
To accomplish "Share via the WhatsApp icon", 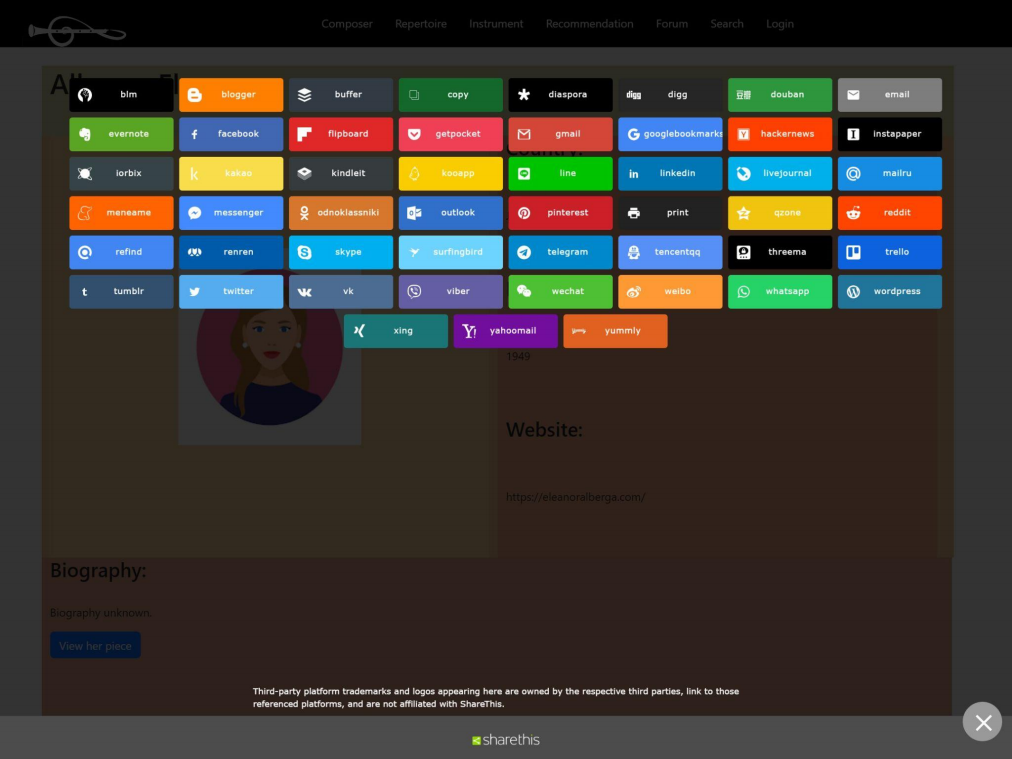I will pyautogui.click(x=780, y=291).
